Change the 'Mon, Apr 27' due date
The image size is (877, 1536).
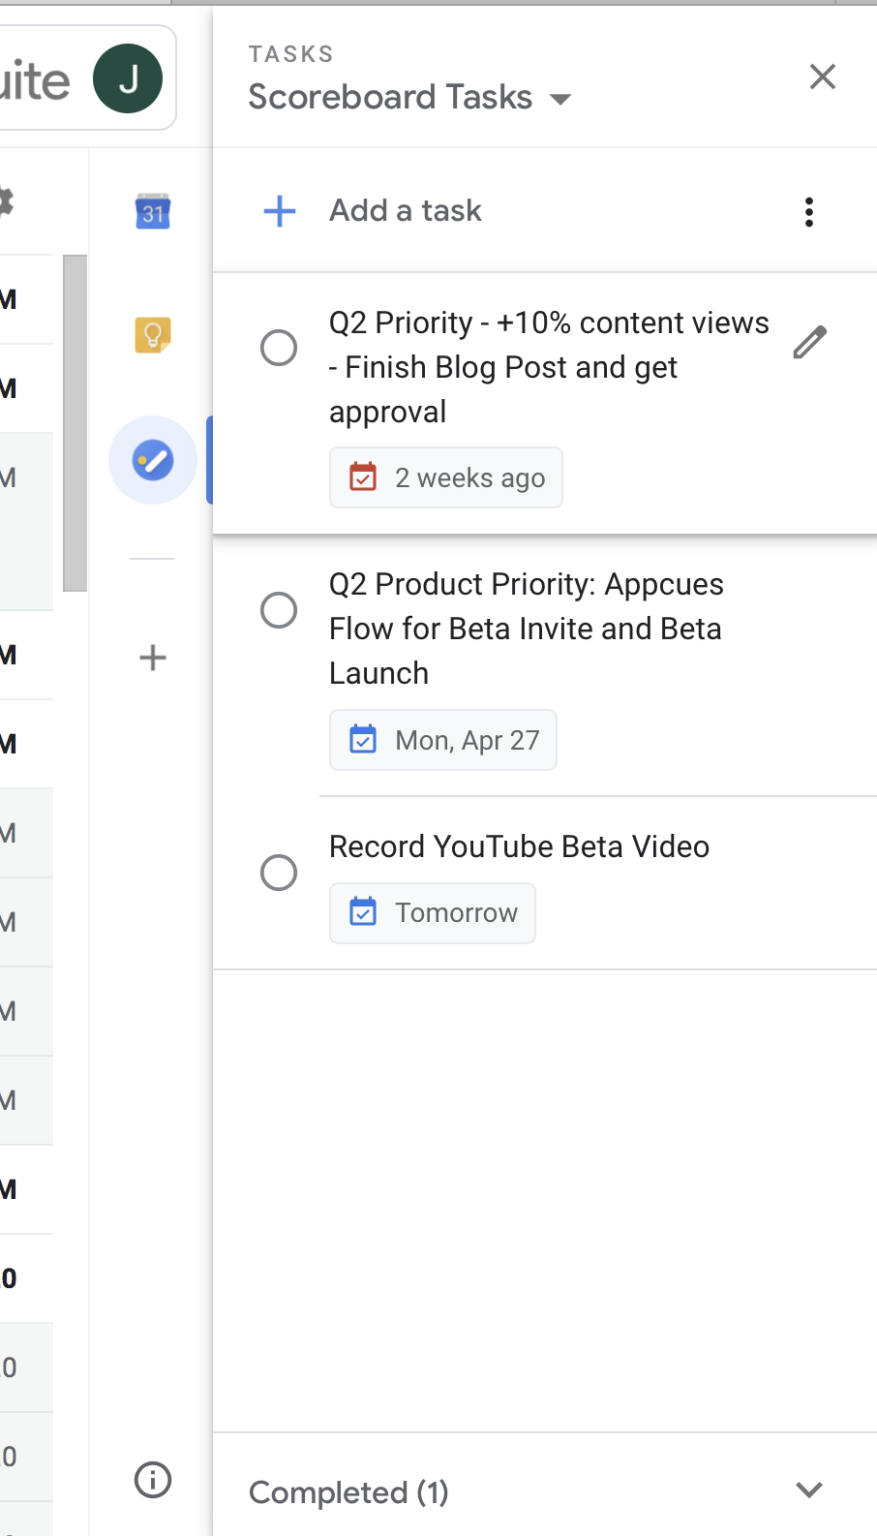pyautogui.click(x=443, y=741)
